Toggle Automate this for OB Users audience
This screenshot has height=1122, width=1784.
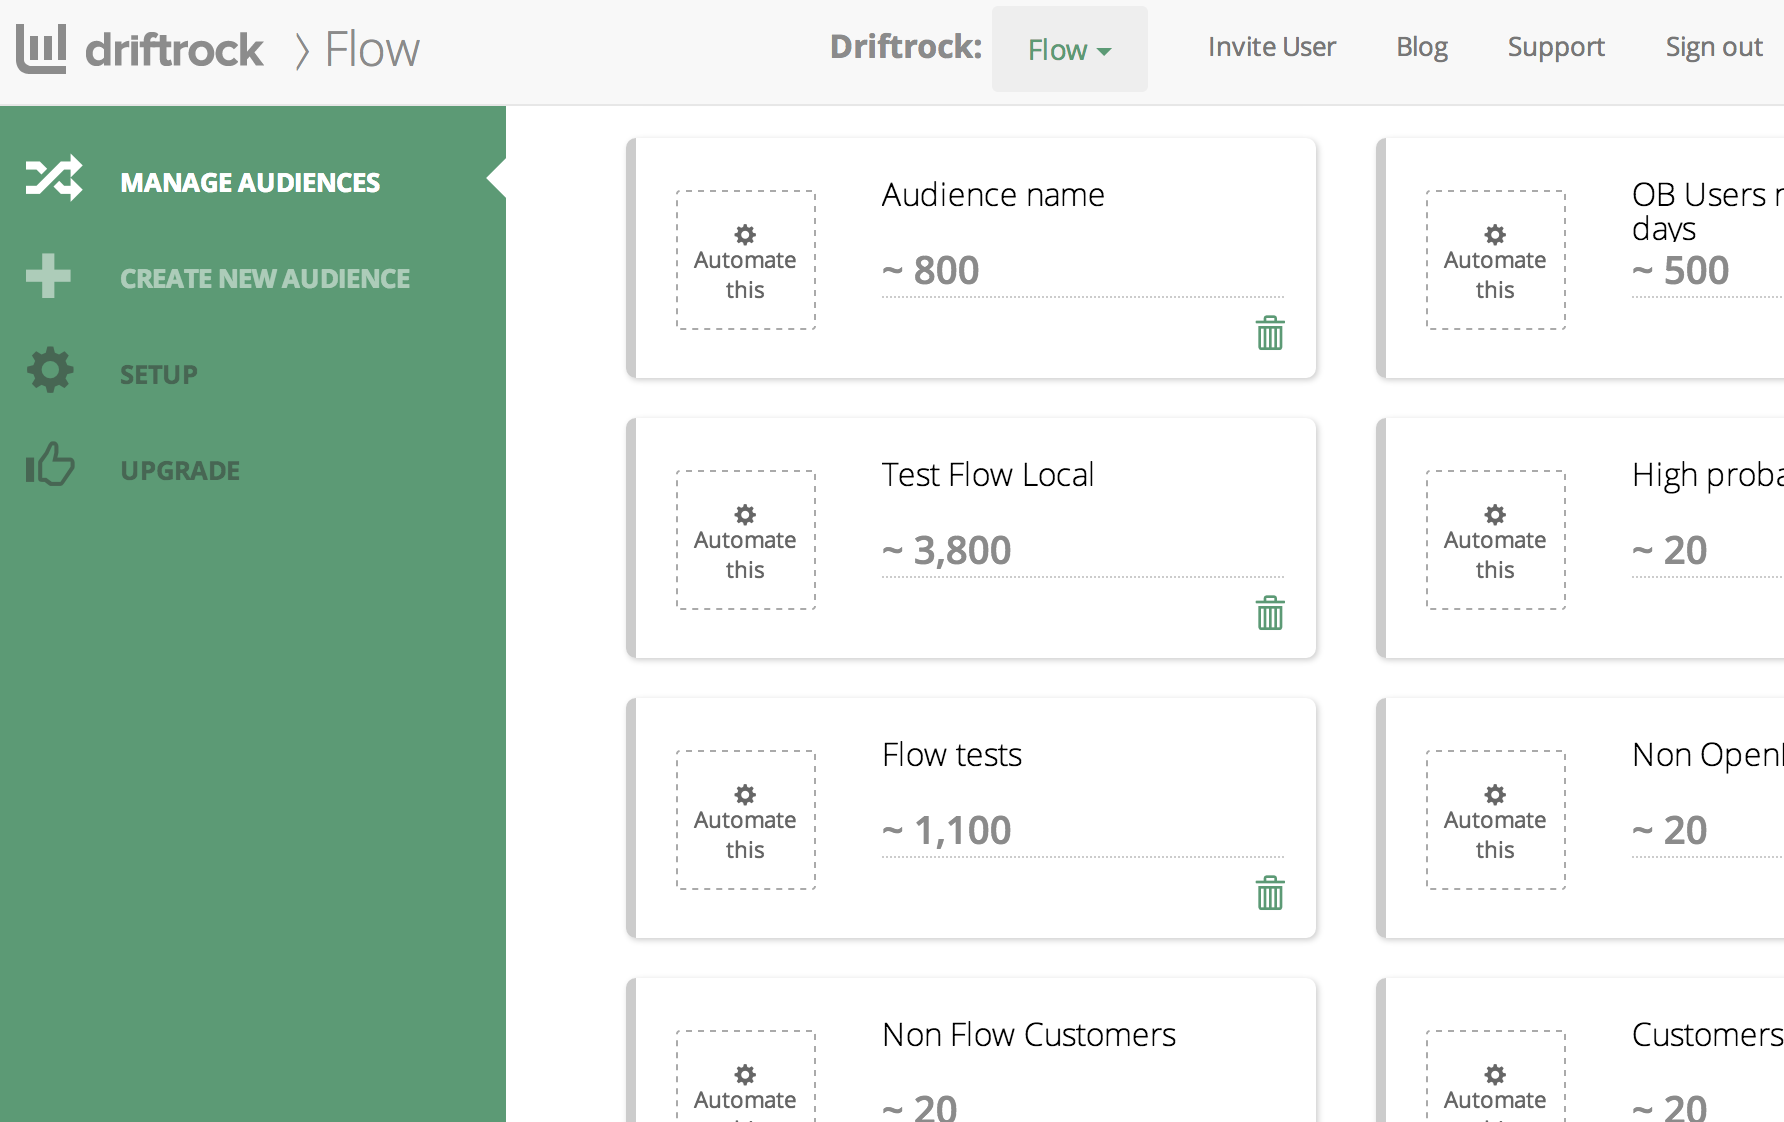1495,260
